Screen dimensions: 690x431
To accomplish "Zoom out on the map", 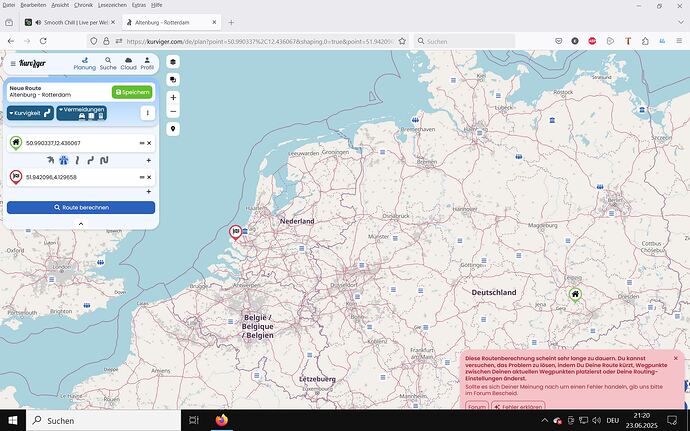I will pos(173,111).
